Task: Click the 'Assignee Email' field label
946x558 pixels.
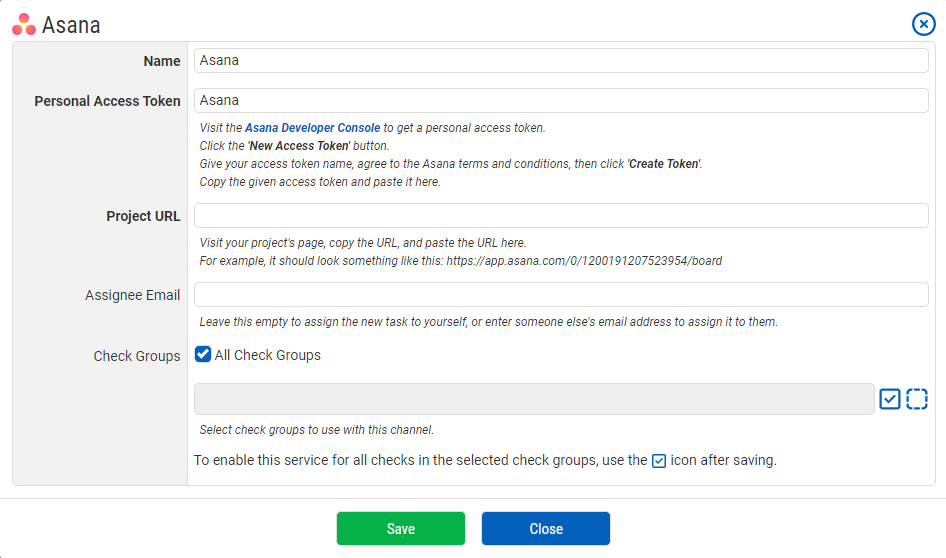Action: point(133,295)
